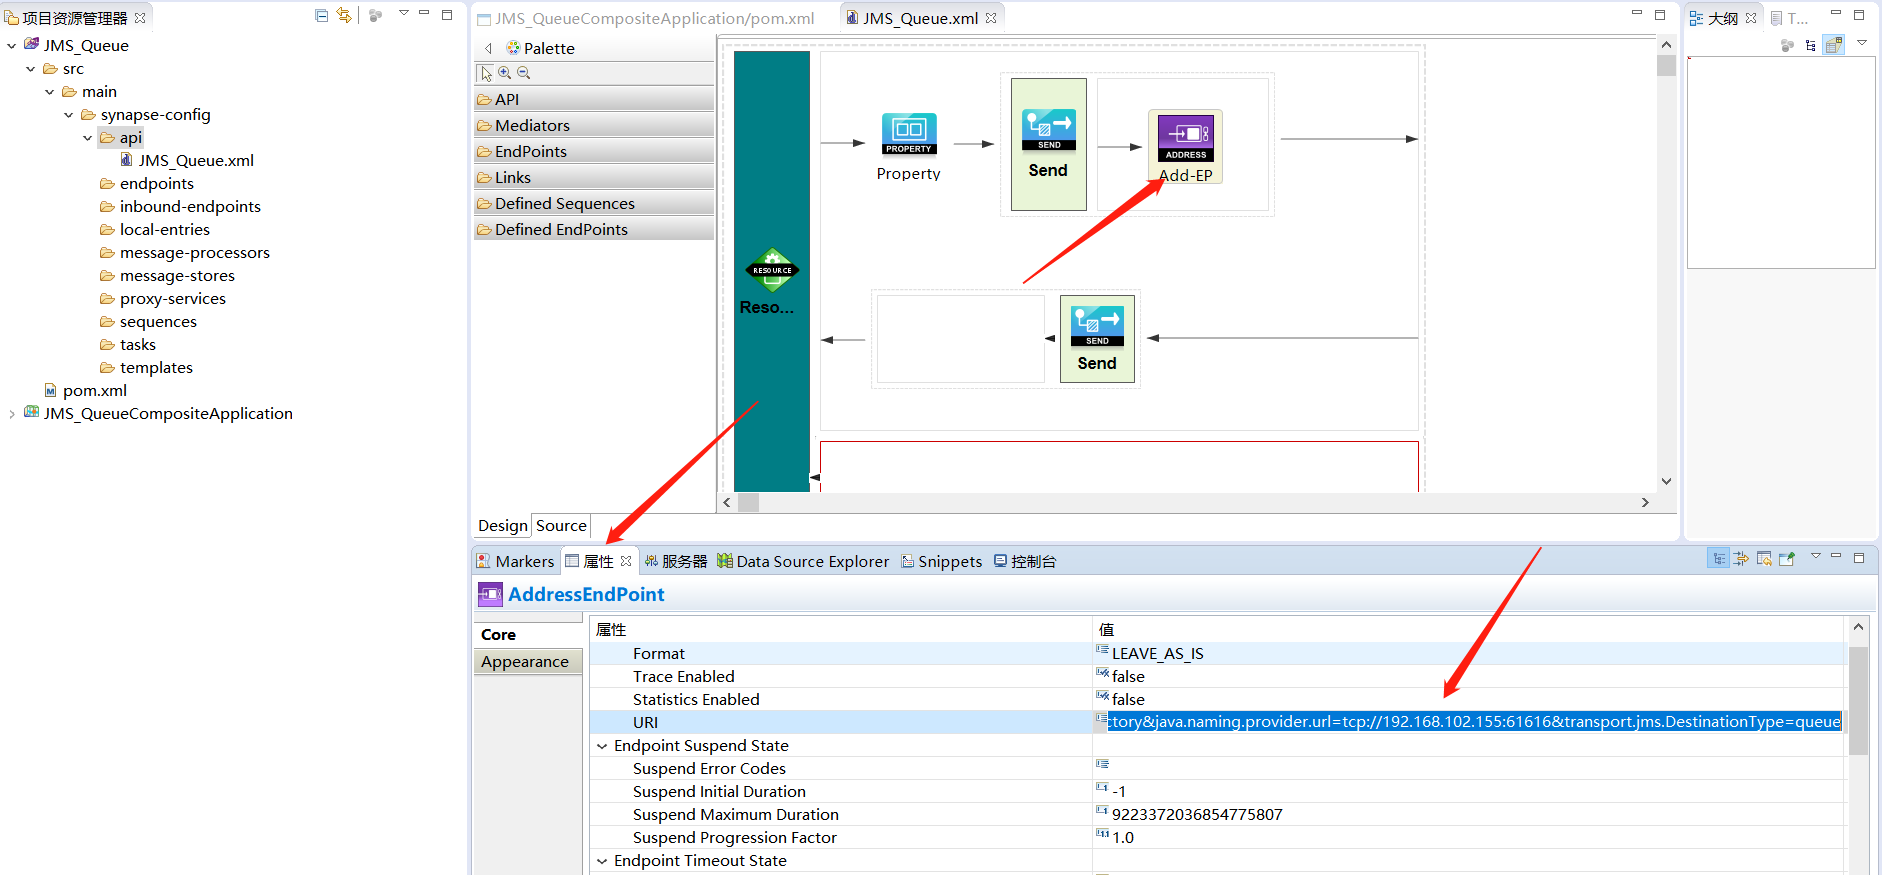This screenshot has height=875, width=1882.
Task: Switch to the Source editor tab
Action: point(561,525)
